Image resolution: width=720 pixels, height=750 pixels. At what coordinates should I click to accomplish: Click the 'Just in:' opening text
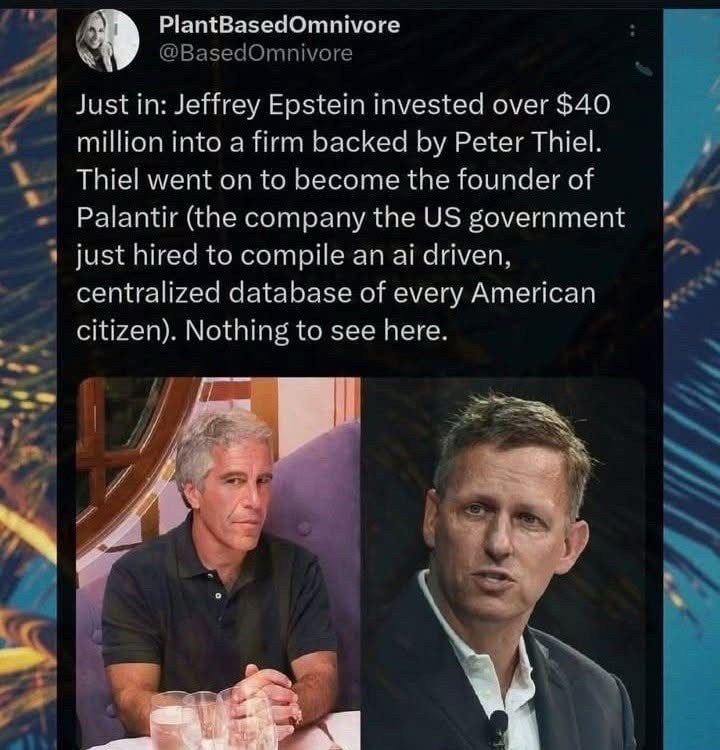[x=121, y=104]
